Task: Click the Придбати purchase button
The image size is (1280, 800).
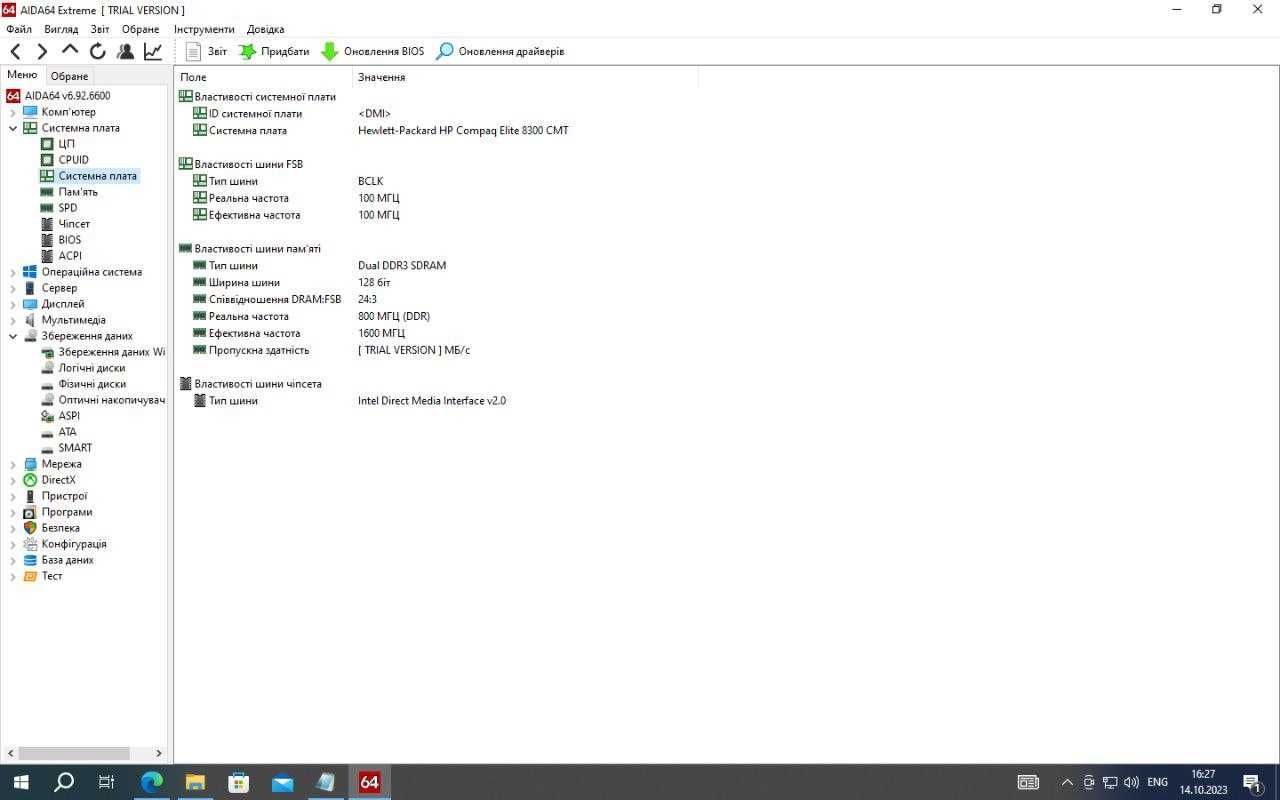Action: (274, 51)
